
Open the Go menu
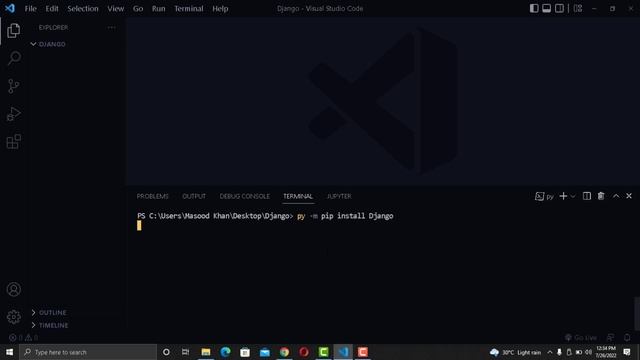point(138,9)
